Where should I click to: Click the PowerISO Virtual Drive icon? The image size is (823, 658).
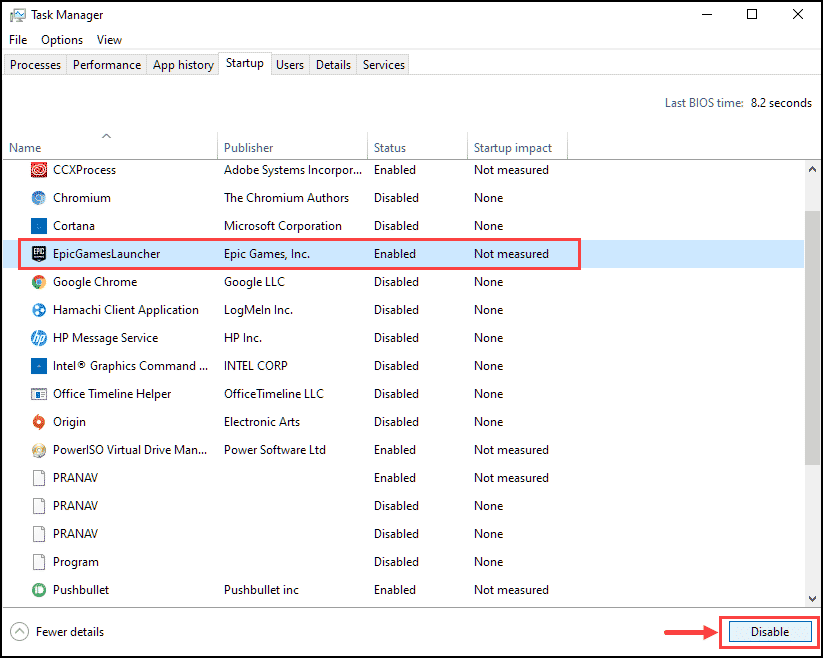(x=39, y=450)
